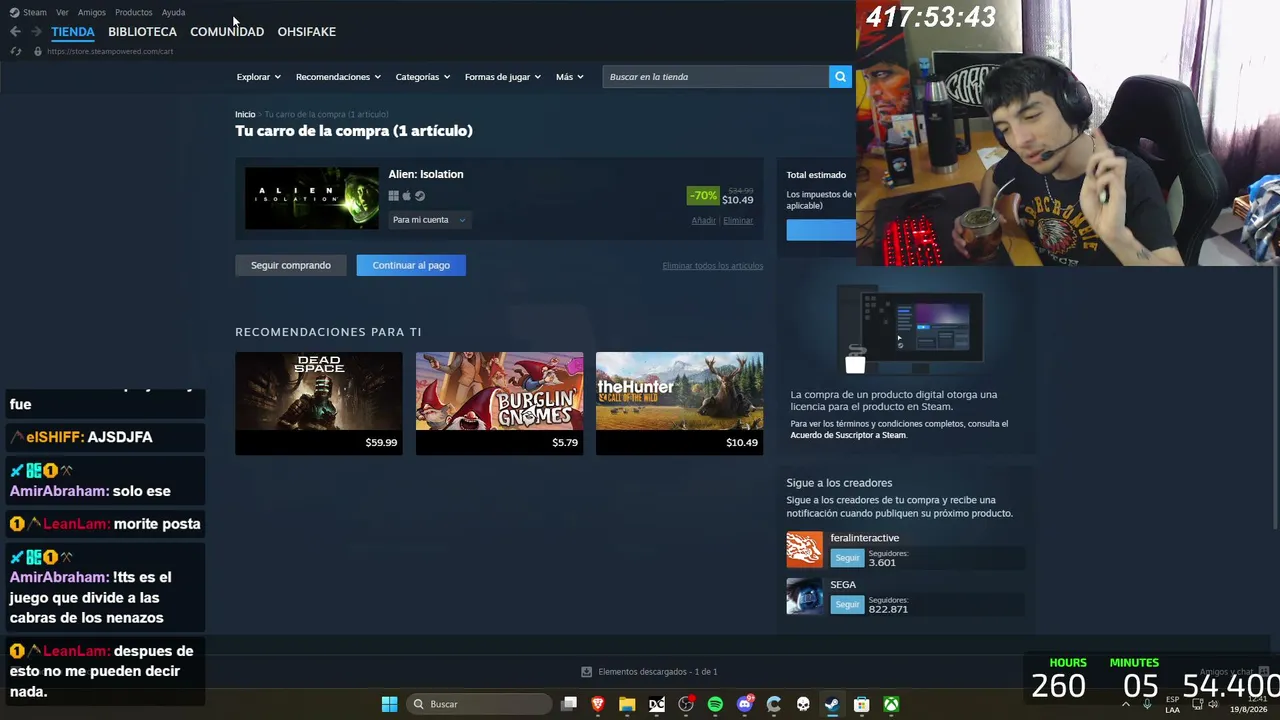Expand the Categorías dropdown
Viewport: 1280px width, 720px height.
pyautogui.click(x=423, y=77)
